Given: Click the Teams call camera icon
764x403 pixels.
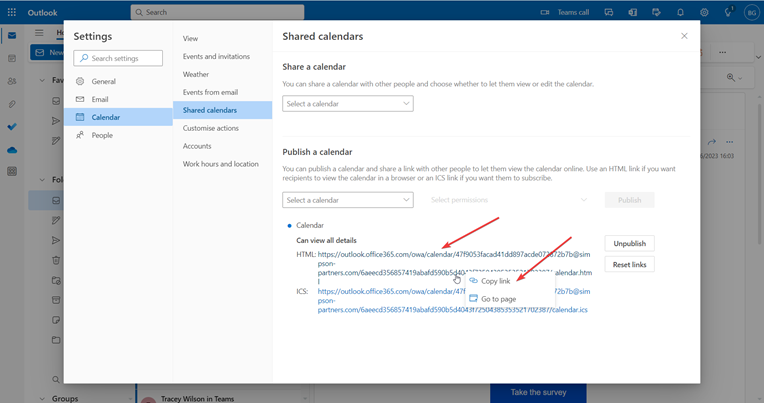Looking at the screenshot, I should click(x=545, y=12).
